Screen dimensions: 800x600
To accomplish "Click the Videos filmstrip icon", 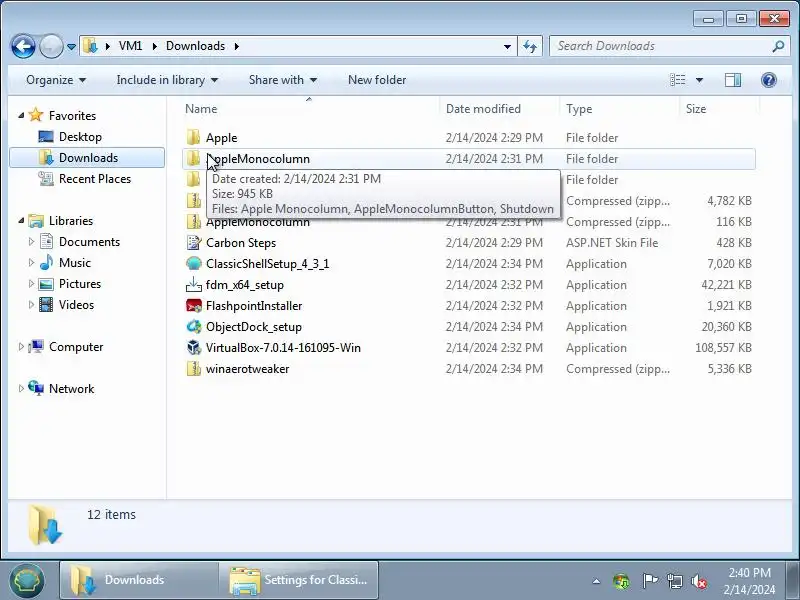I will (x=46, y=305).
